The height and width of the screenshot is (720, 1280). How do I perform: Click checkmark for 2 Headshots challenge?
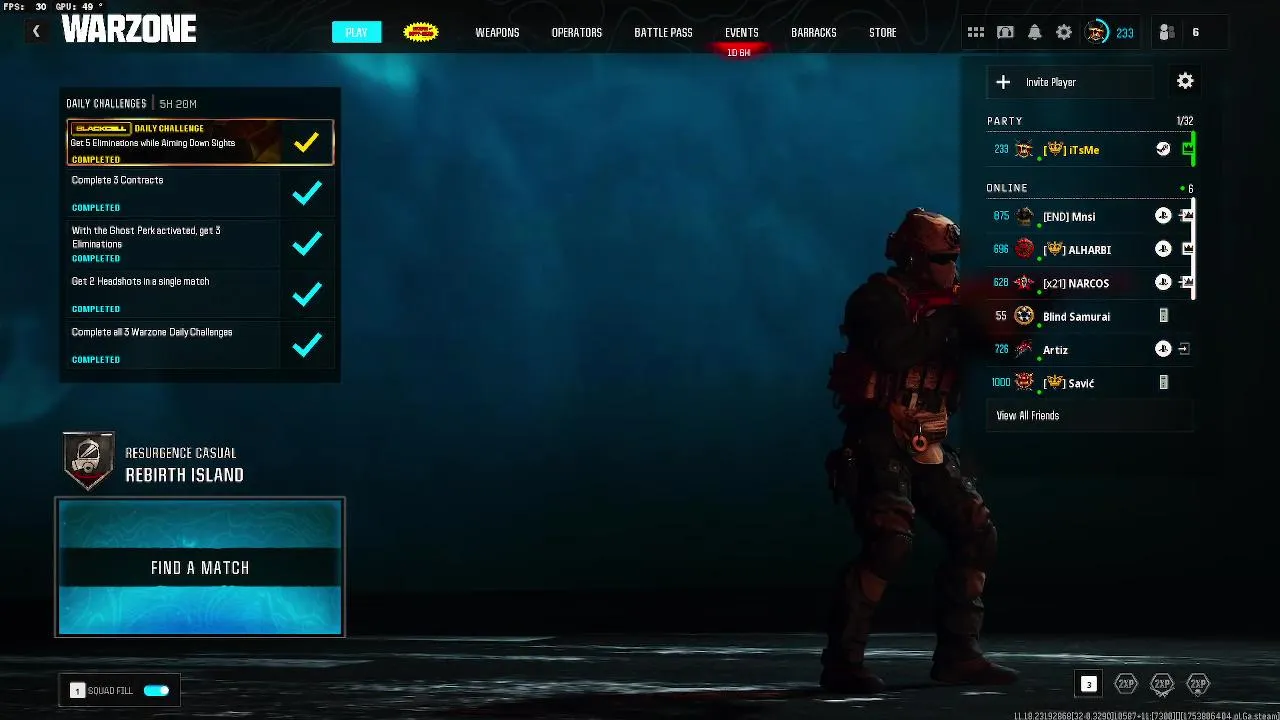pos(307,294)
